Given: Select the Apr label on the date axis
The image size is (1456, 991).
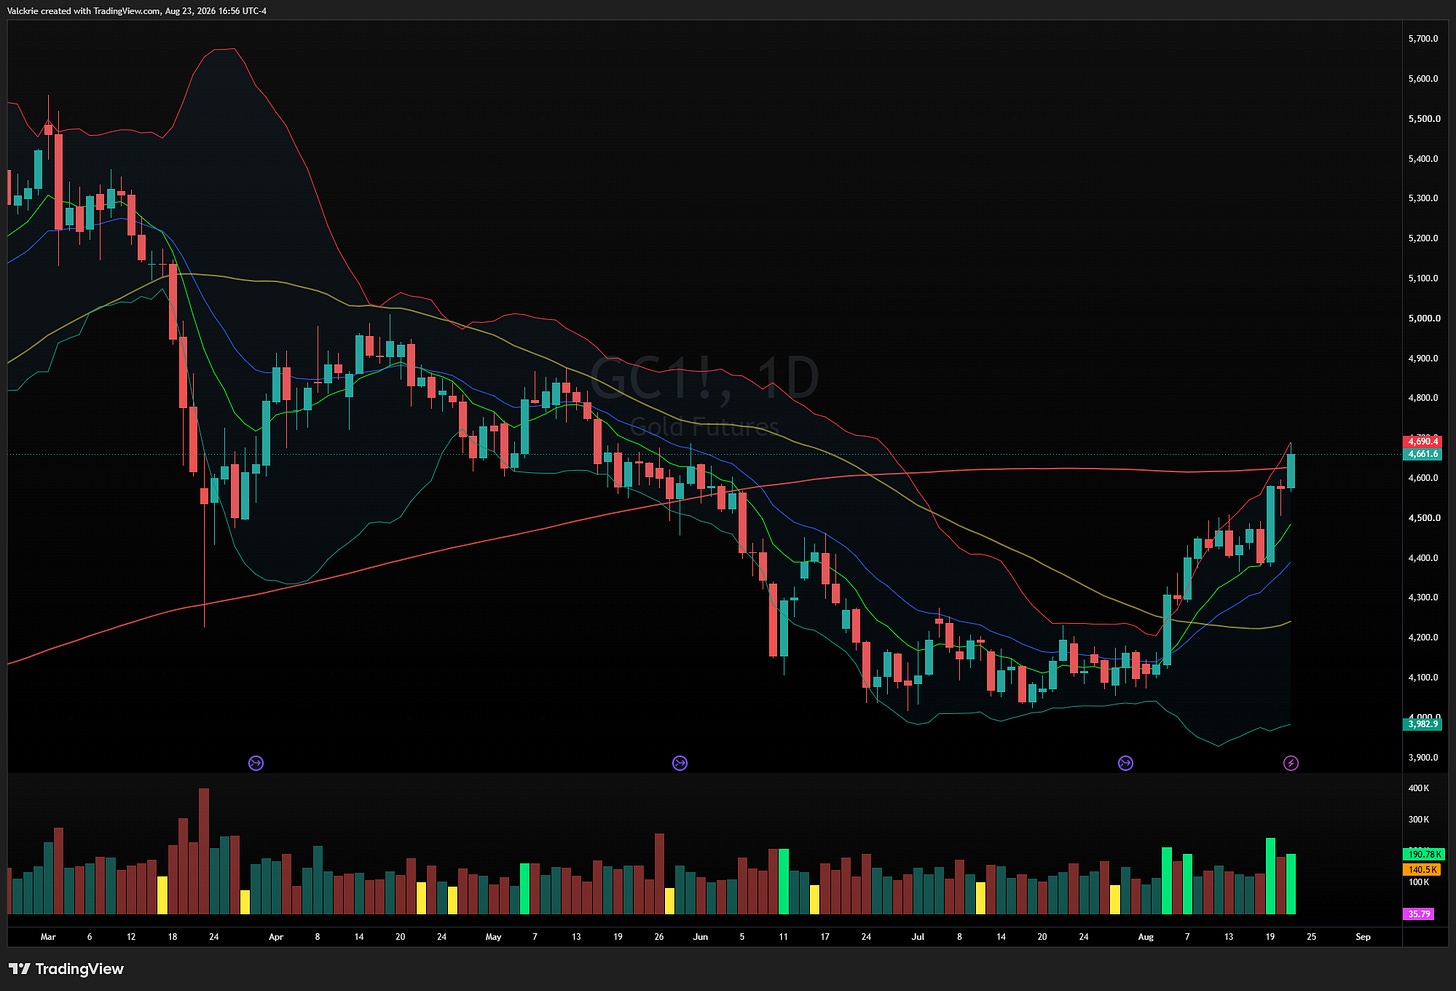Looking at the screenshot, I should tap(276, 937).
